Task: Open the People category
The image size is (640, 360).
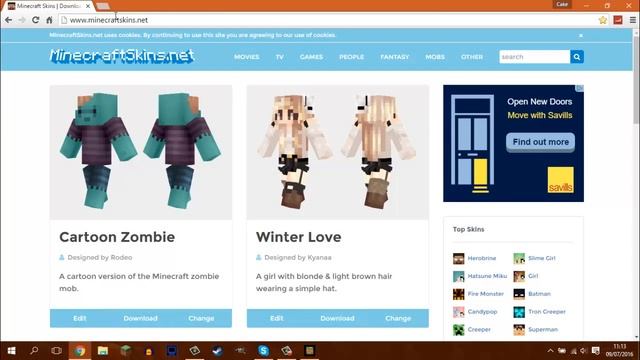Action: 351,57
